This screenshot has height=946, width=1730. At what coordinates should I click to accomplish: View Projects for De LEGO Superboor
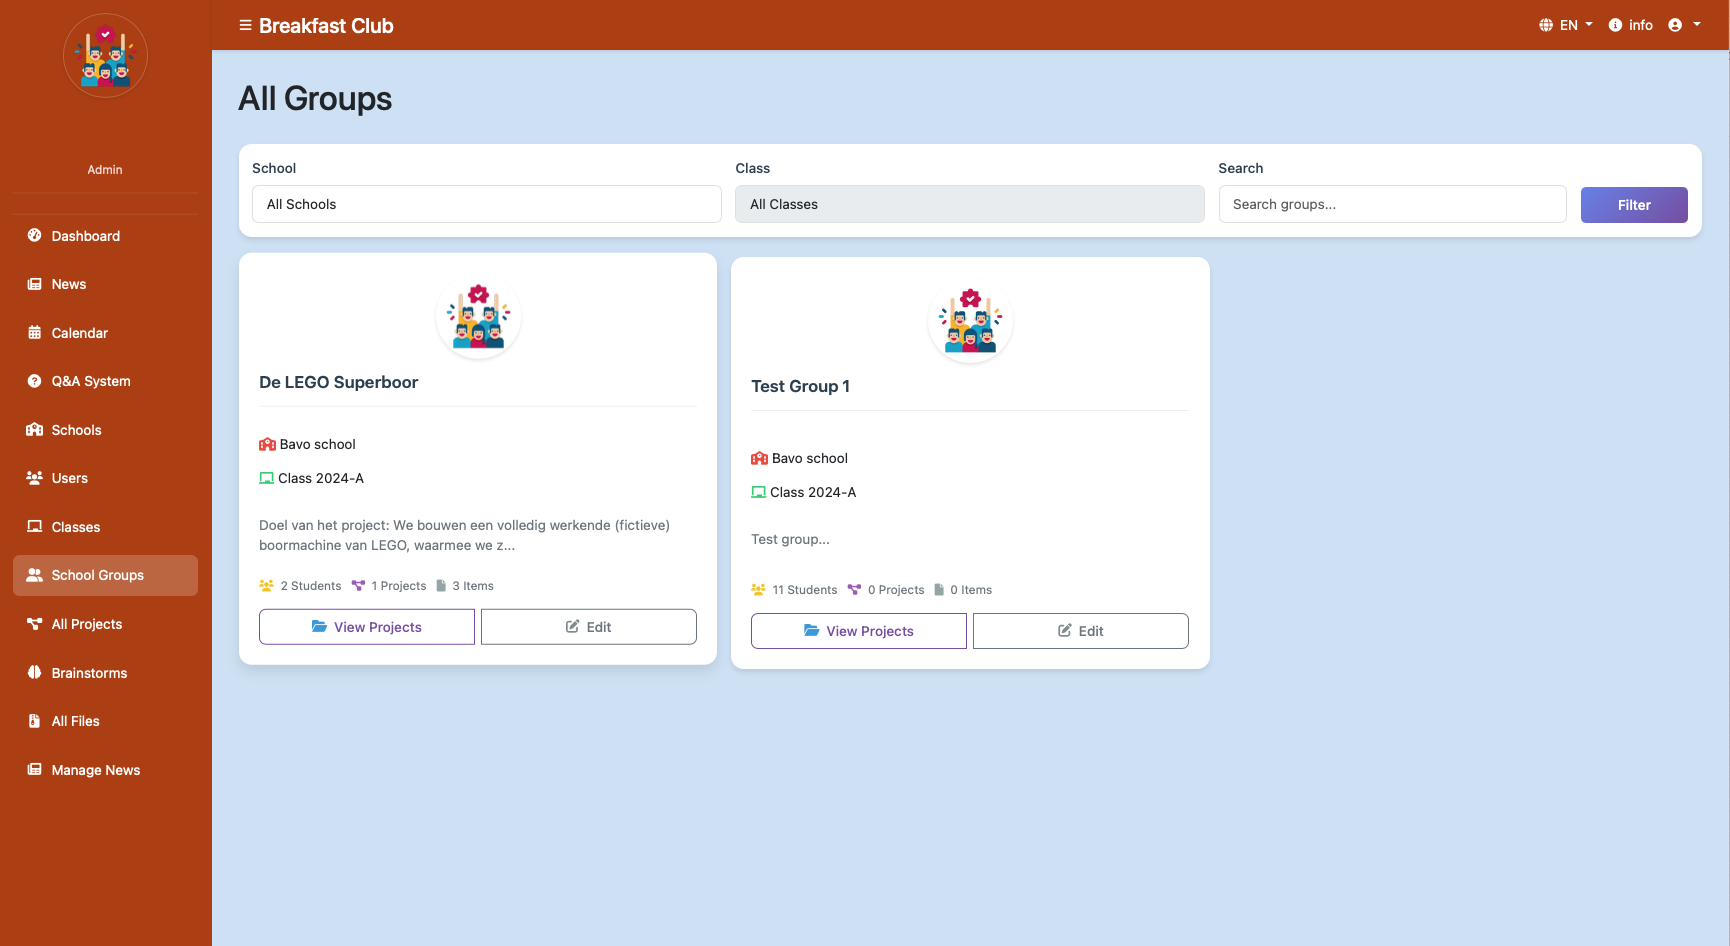(x=367, y=627)
